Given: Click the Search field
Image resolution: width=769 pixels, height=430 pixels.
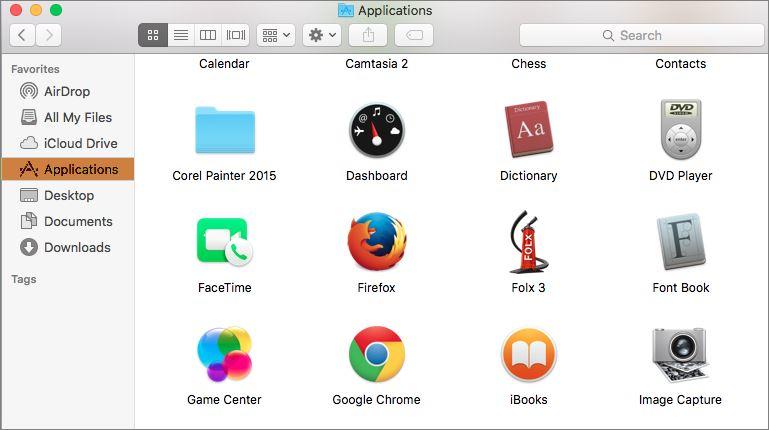Looking at the screenshot, I should pos(641,35).
